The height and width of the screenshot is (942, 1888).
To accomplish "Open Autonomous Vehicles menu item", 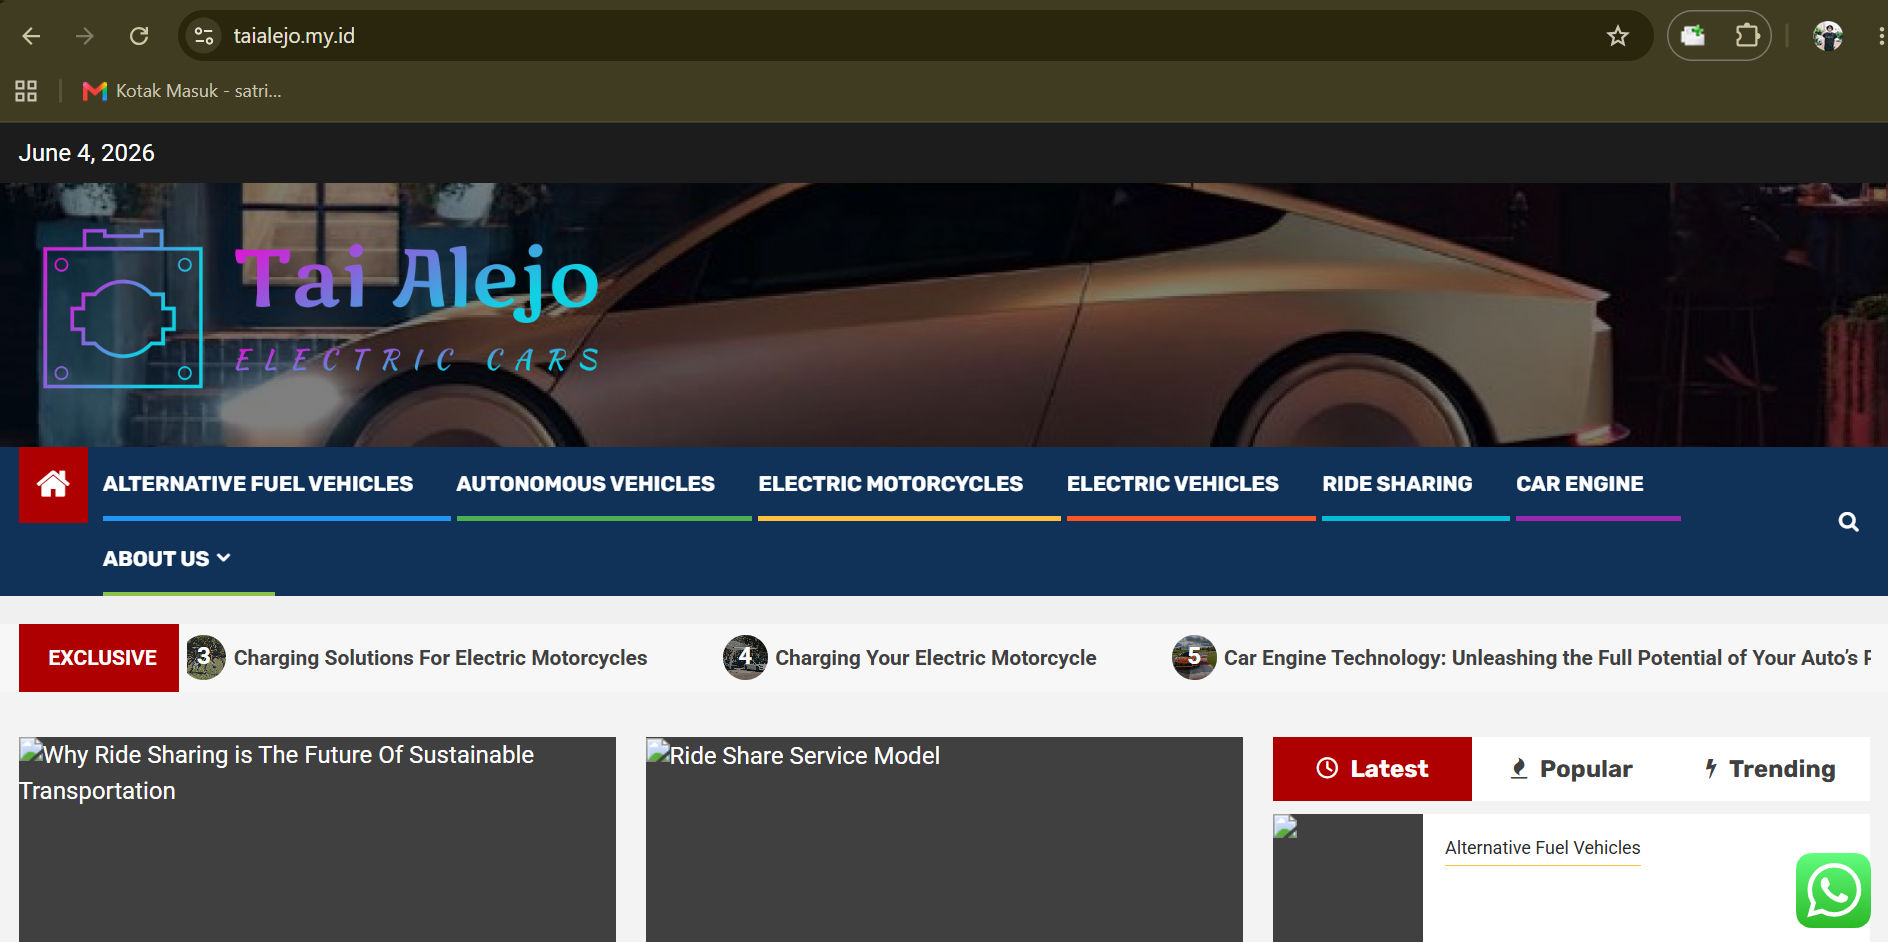I will click(586, 484).
